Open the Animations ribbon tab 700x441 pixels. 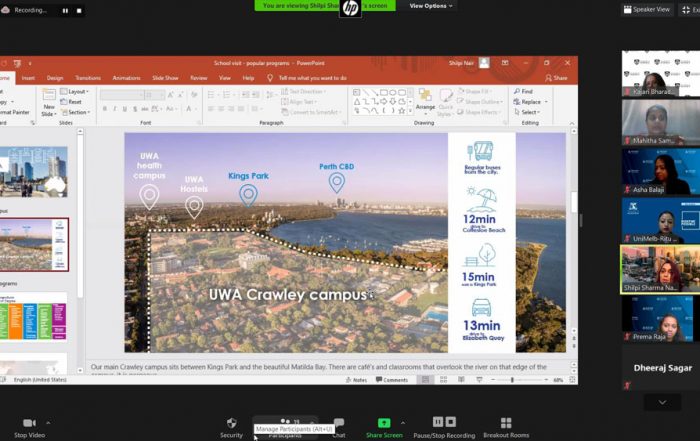tap(126, 78)
